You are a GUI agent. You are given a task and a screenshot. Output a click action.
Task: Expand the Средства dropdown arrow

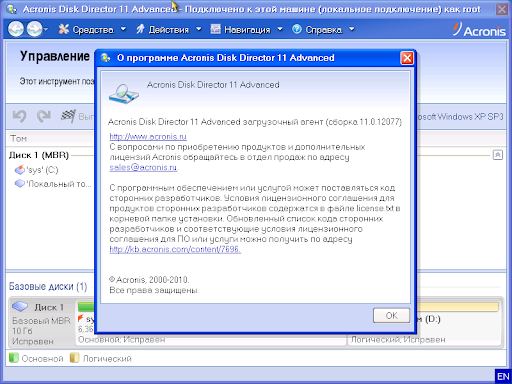[123, 29]
